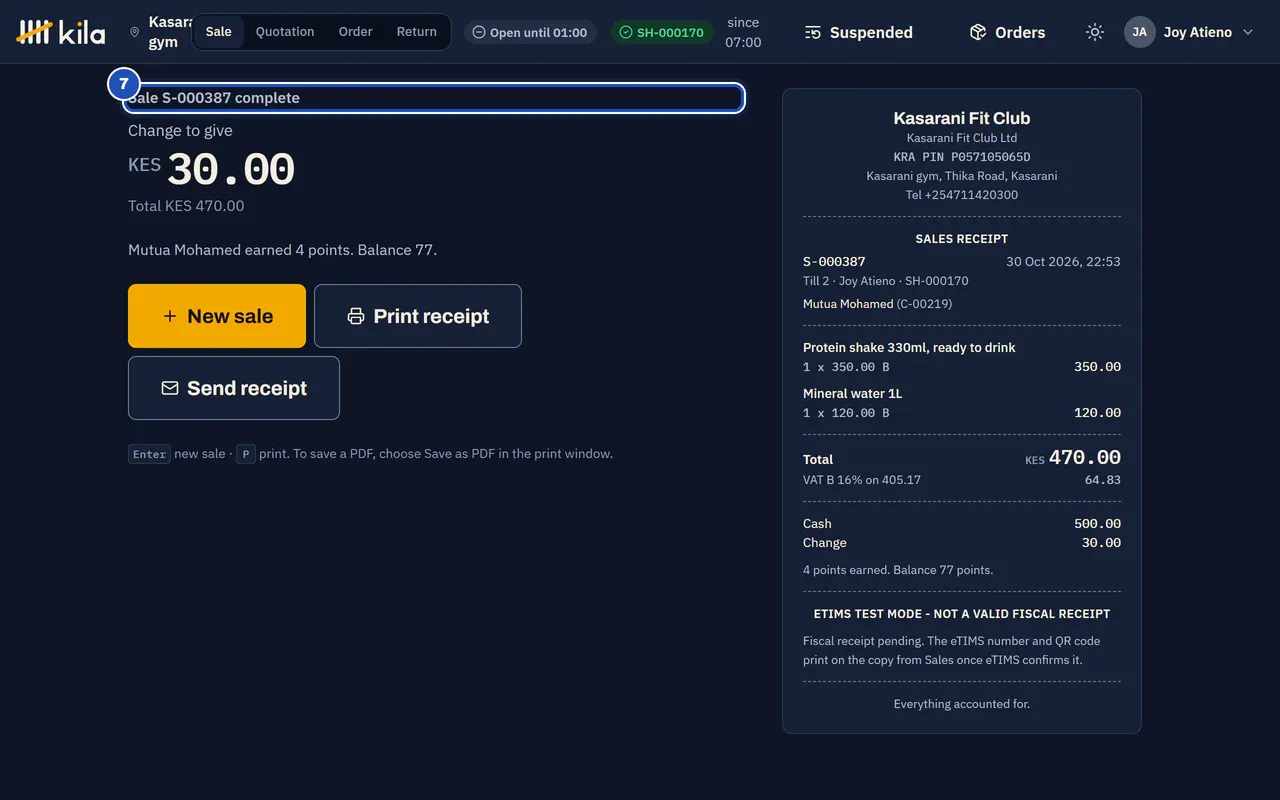The height and width of the screenshot is (800, 1280).
Task: Open the Suspended sales list
Action: pyautogui.click(x=859, y=32)
